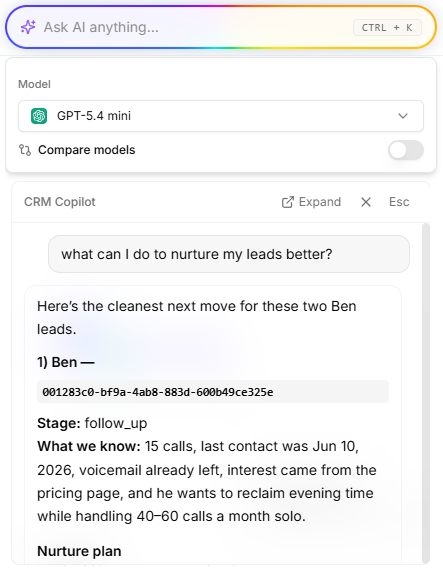Close the CRM Copilot panel with X
This screenshot has width=443, height=576.
click(366, 202)
